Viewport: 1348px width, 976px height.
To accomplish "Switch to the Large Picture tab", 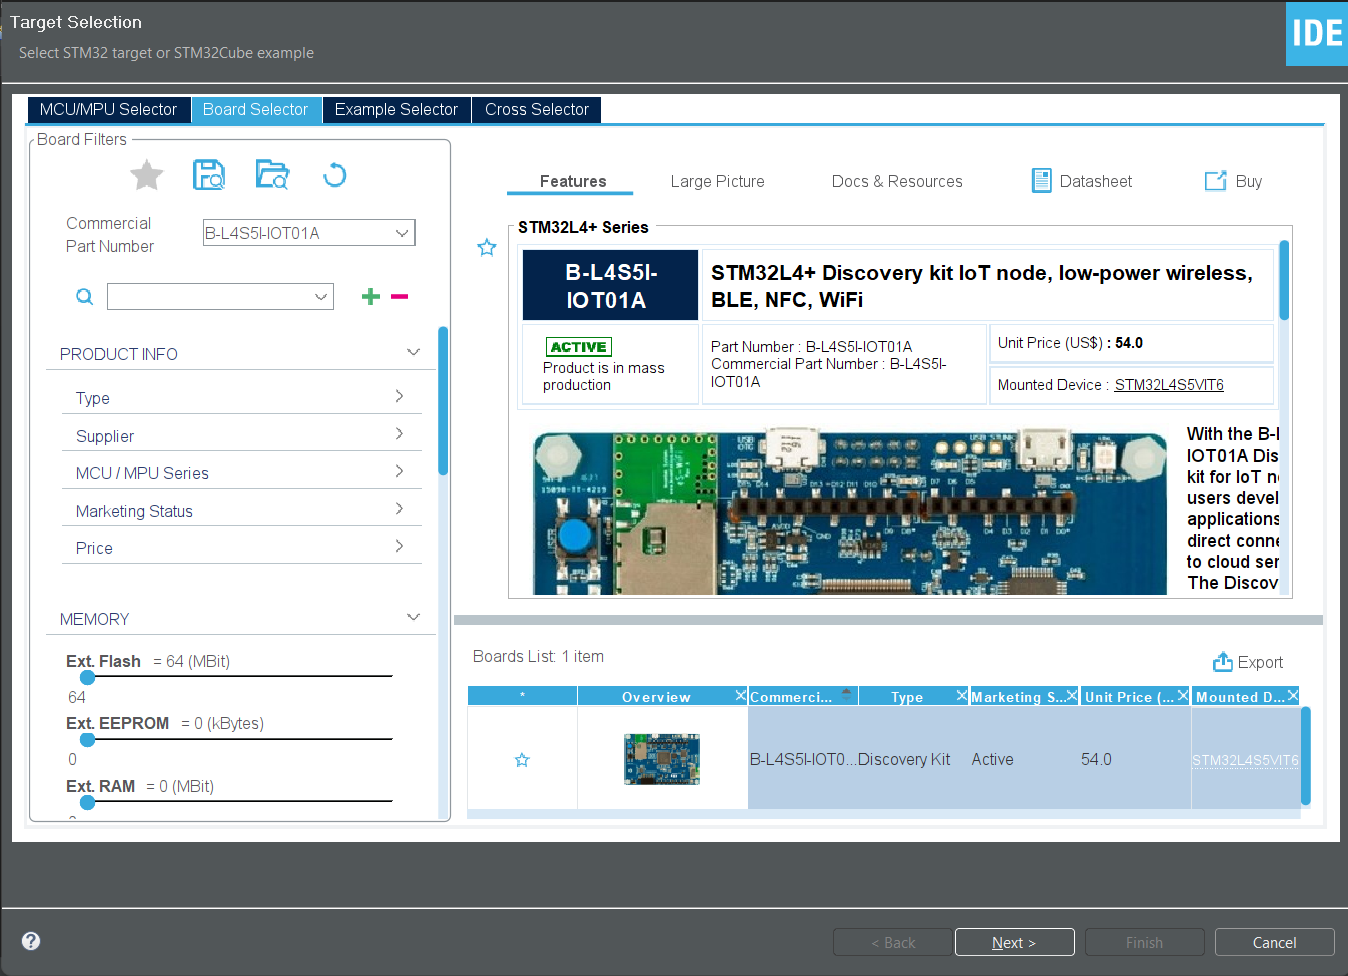I will pos(717,181).
